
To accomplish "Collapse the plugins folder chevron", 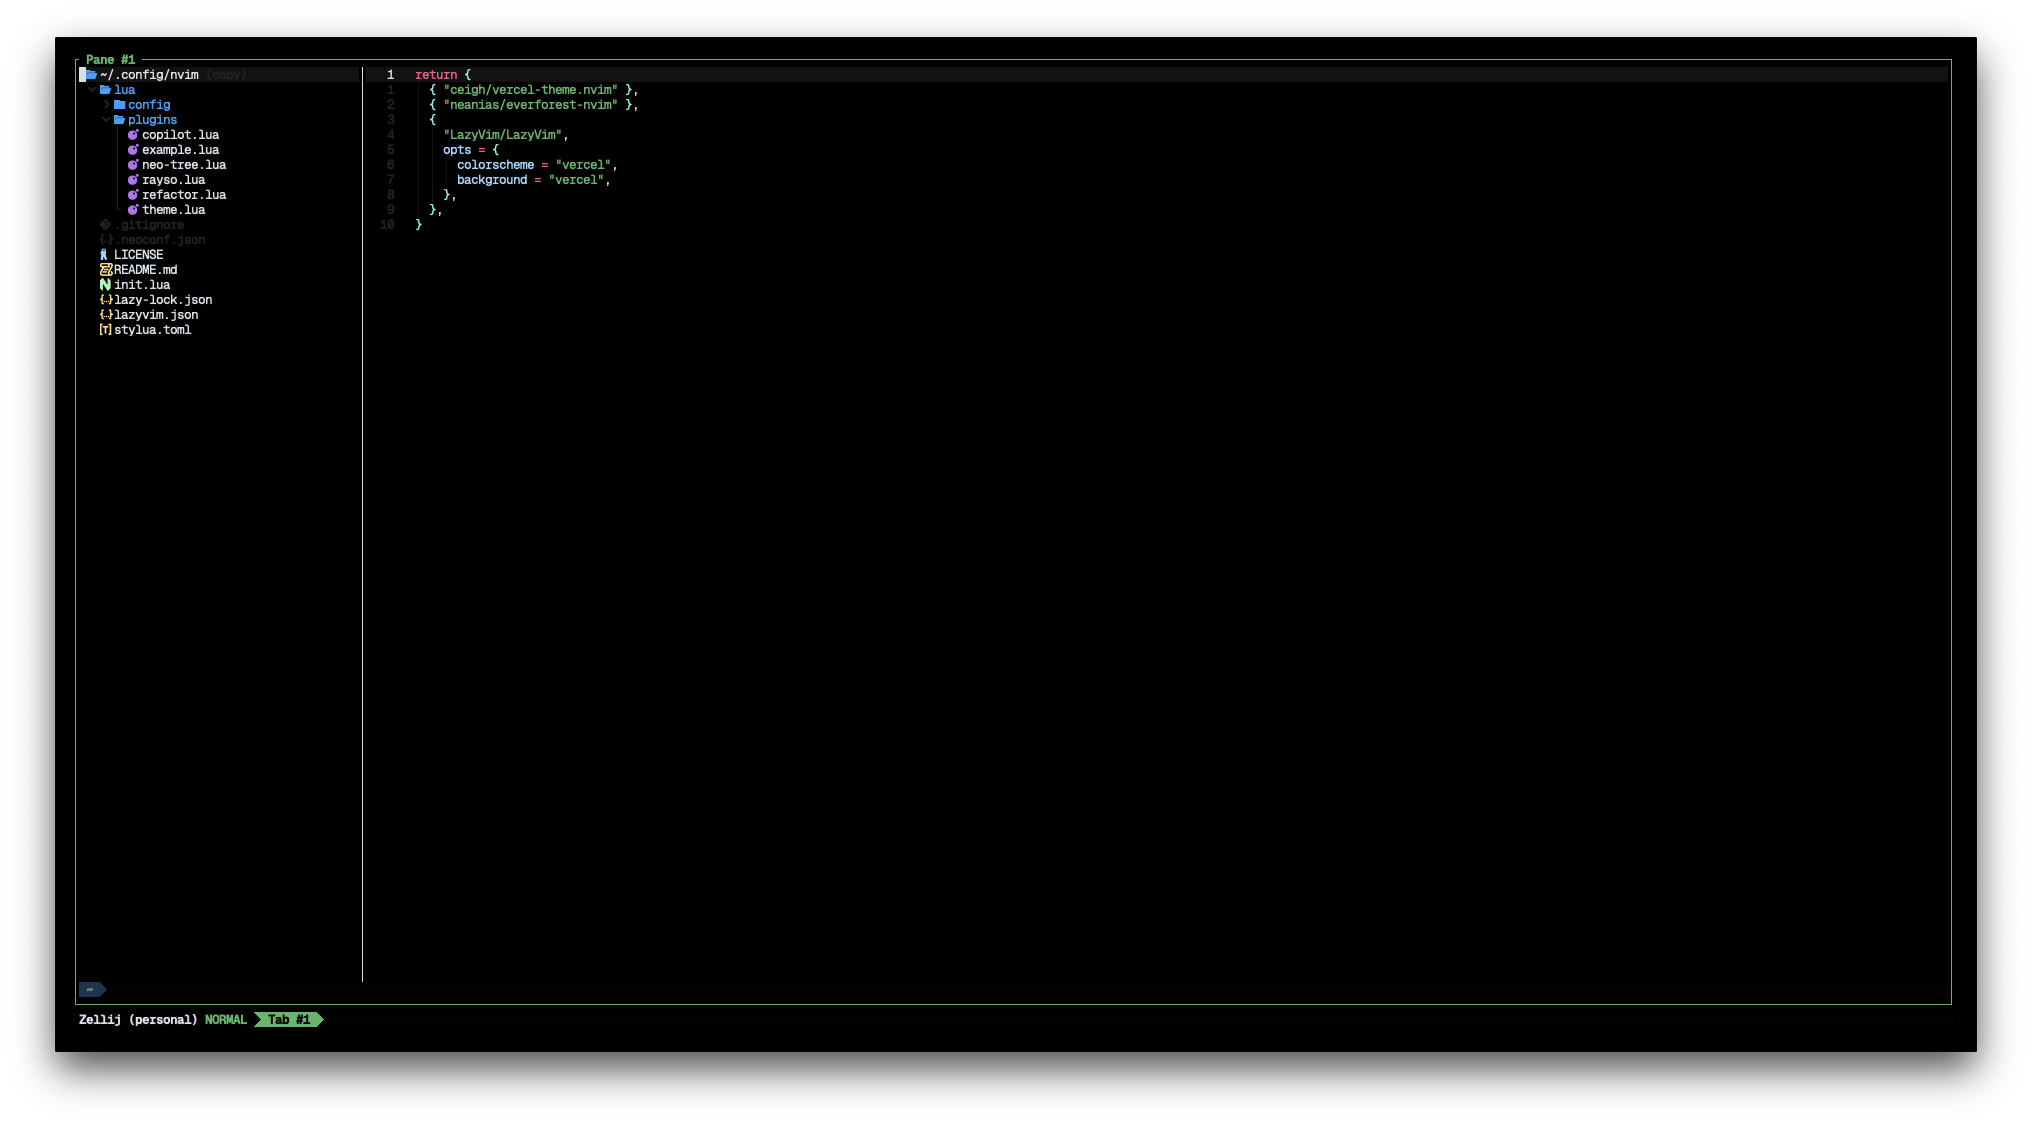I will coord(106,120).
